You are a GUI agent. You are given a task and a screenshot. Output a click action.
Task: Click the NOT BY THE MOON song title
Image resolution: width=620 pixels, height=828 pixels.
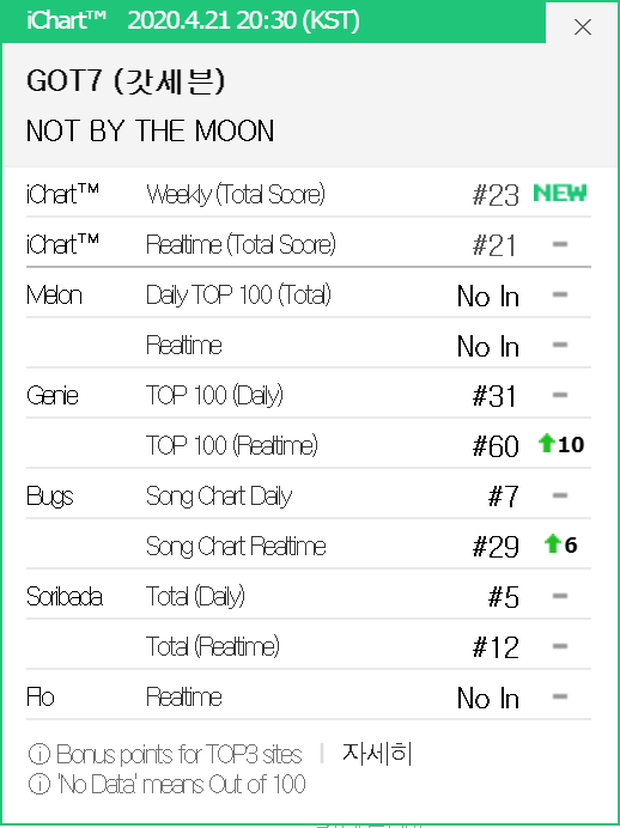coord(150,131)
